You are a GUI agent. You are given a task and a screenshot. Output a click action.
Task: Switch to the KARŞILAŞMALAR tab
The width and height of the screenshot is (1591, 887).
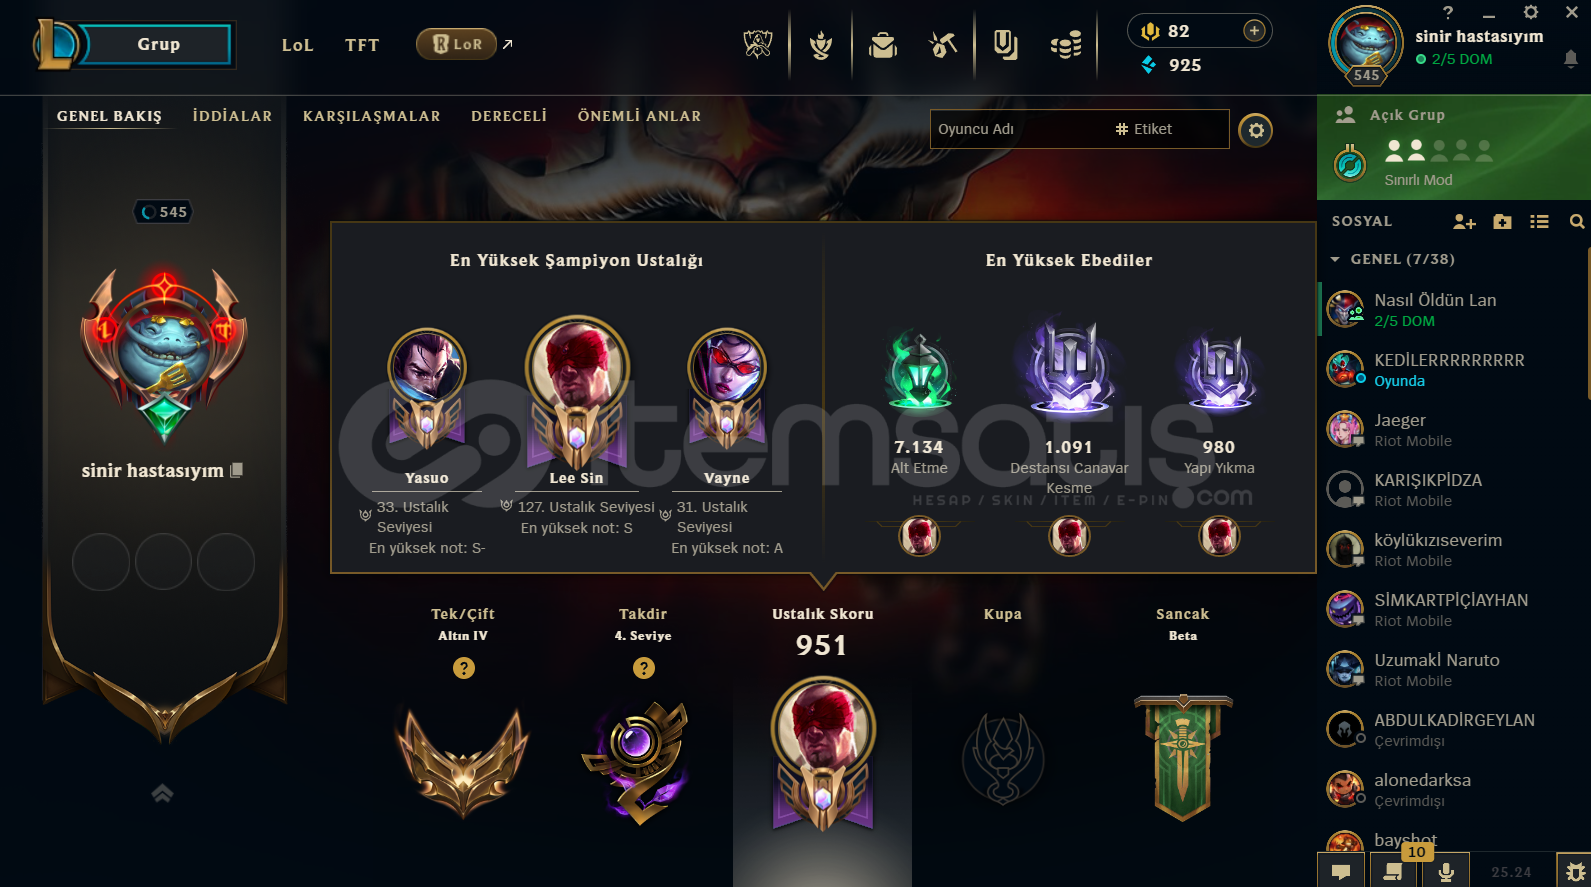(x=371, y=116)
